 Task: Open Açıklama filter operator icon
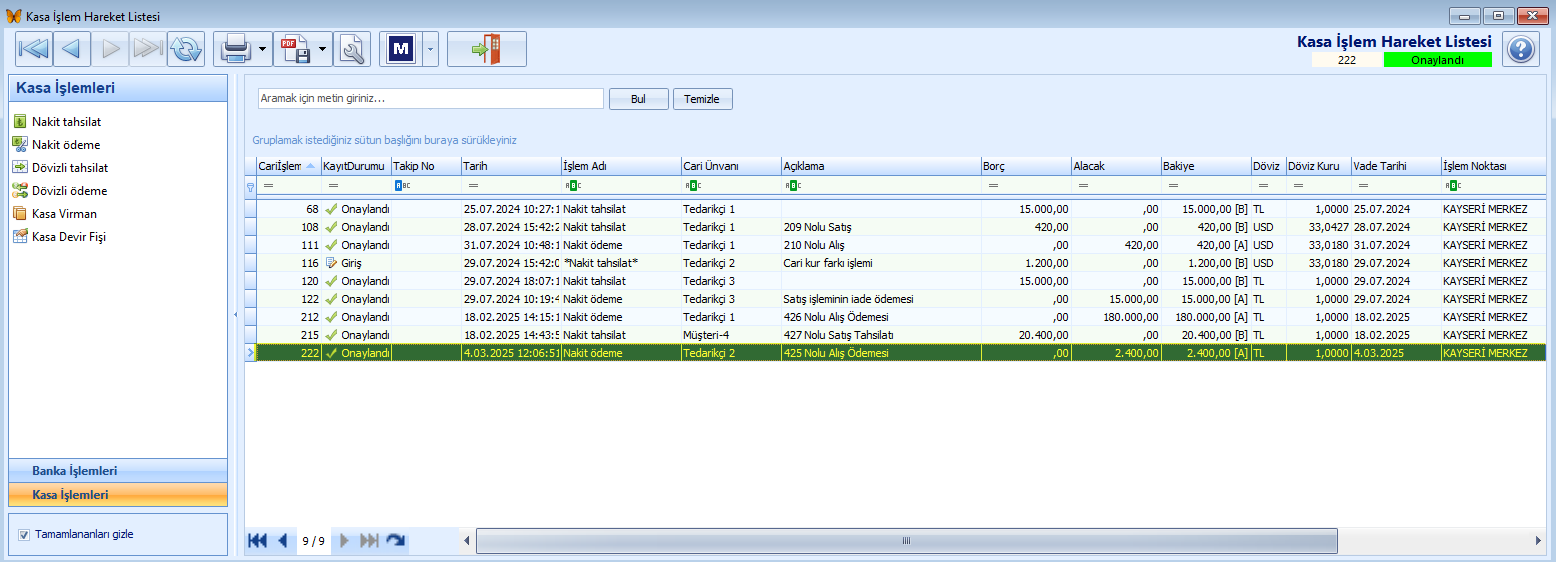[x=792, y=186]
